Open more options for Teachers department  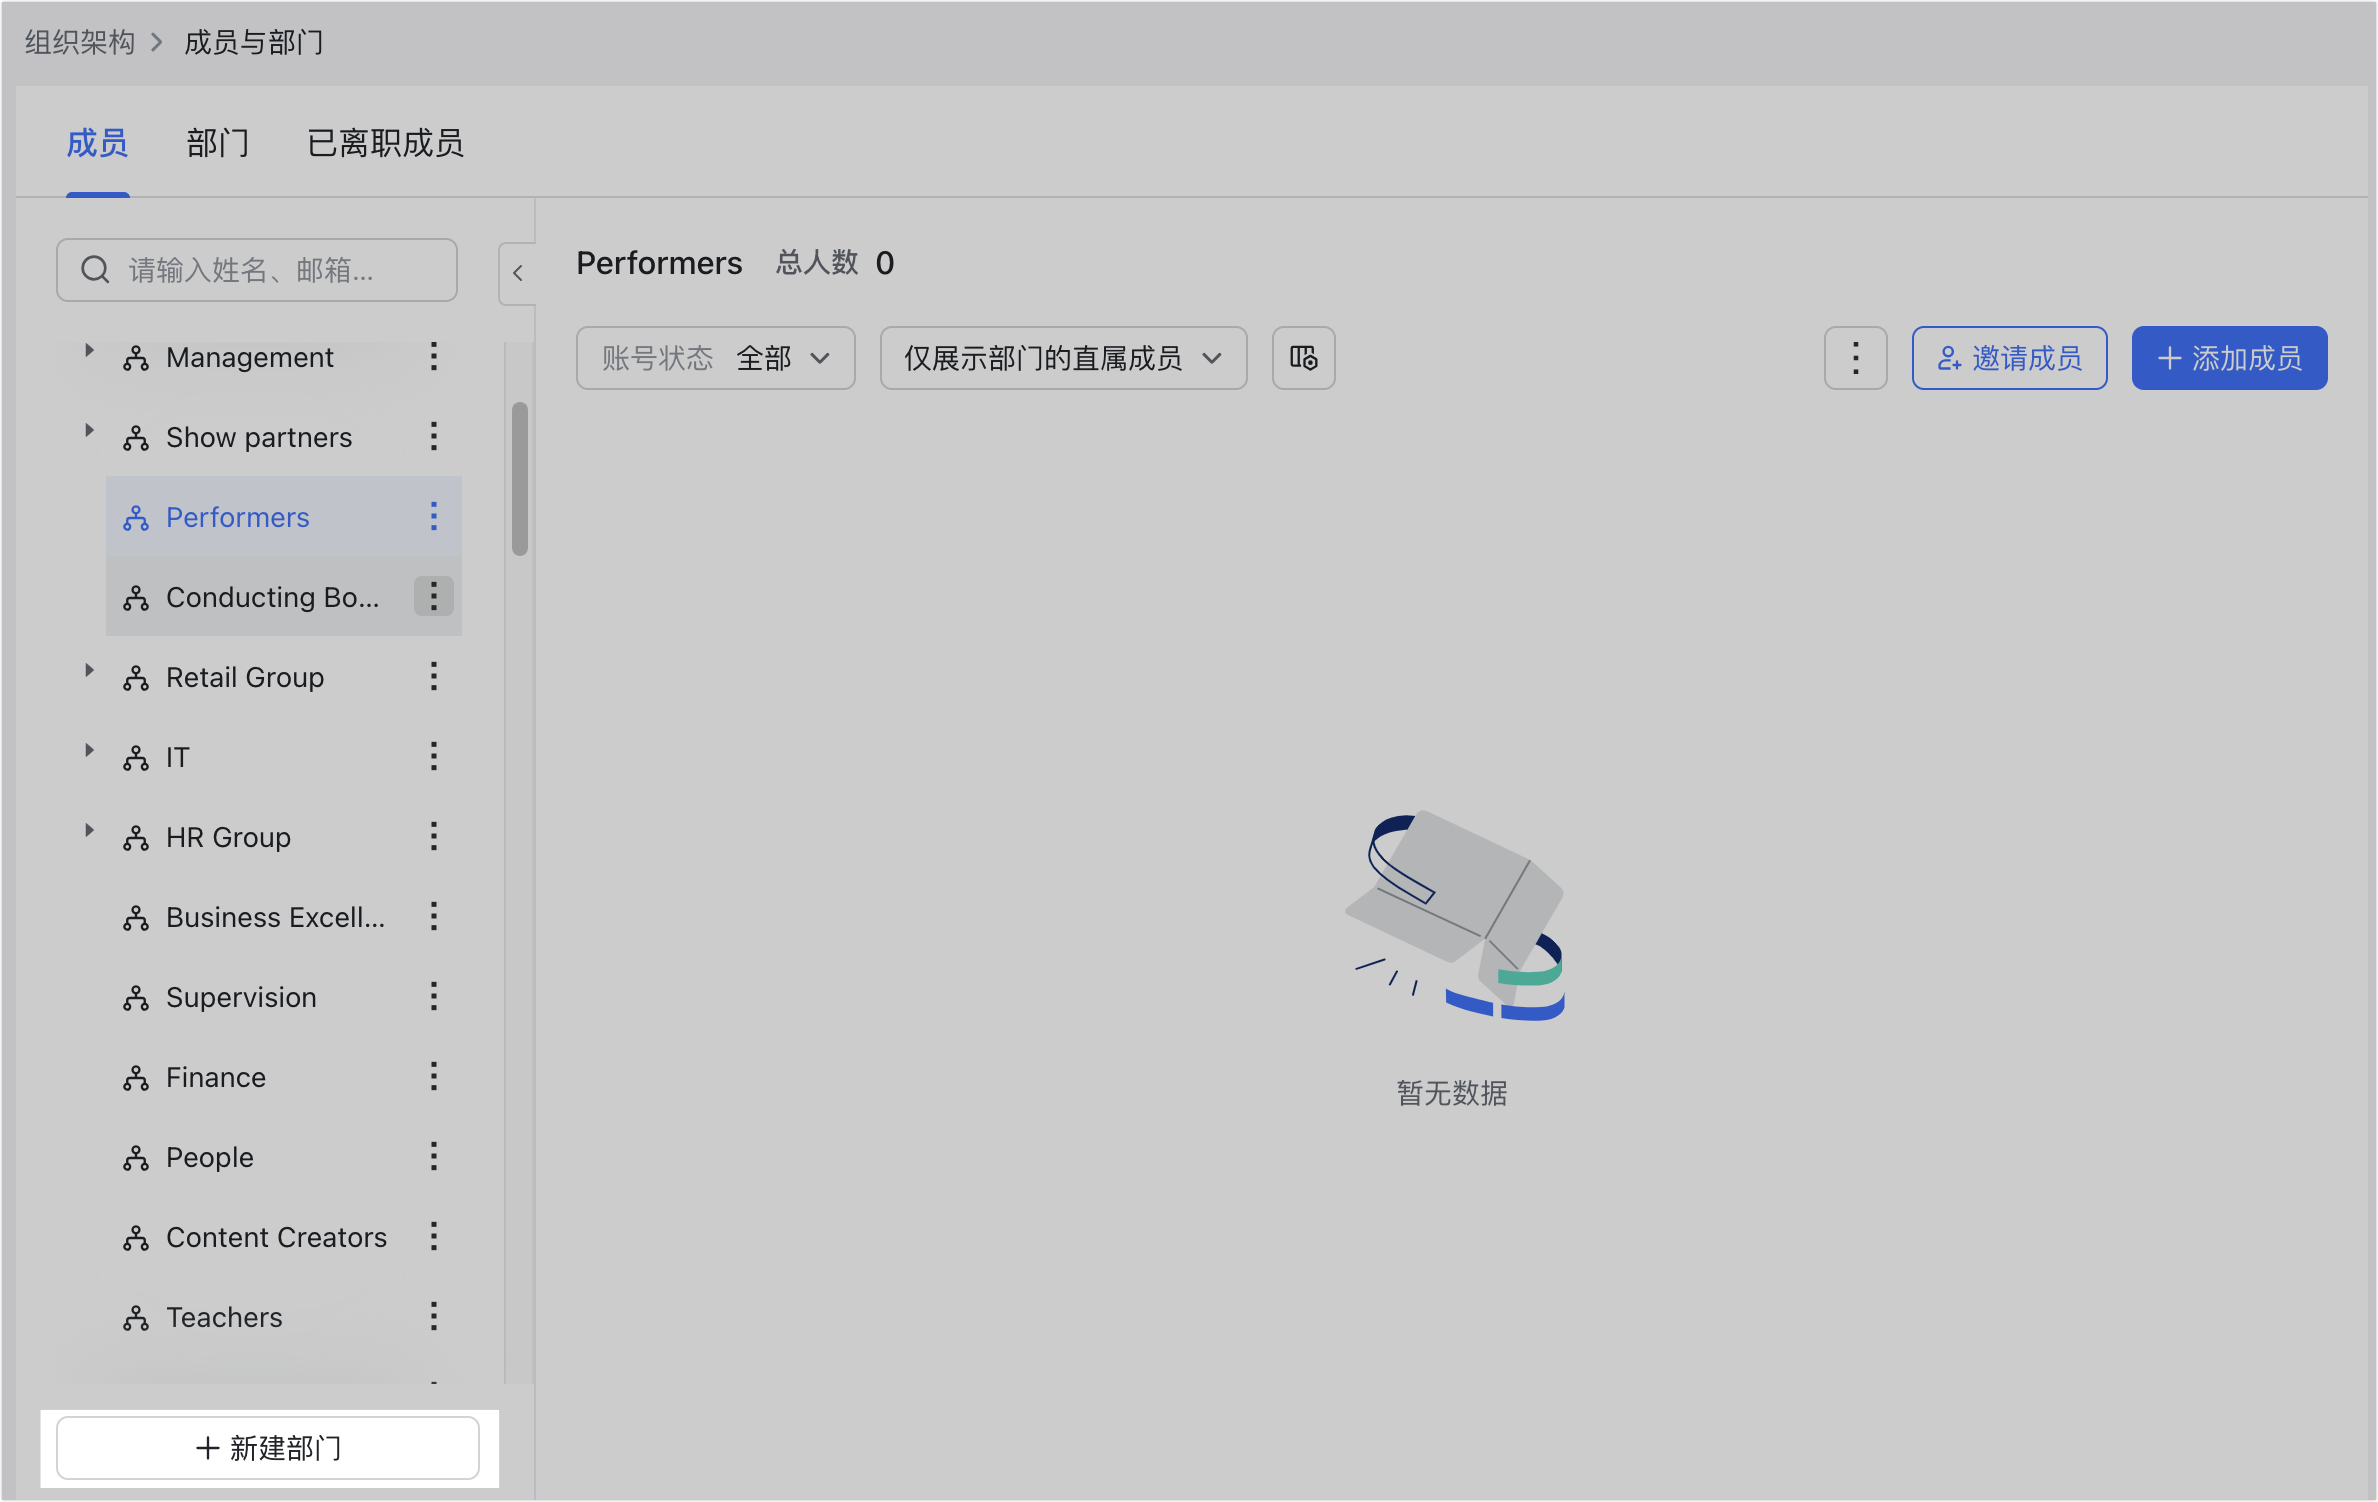434,1317
